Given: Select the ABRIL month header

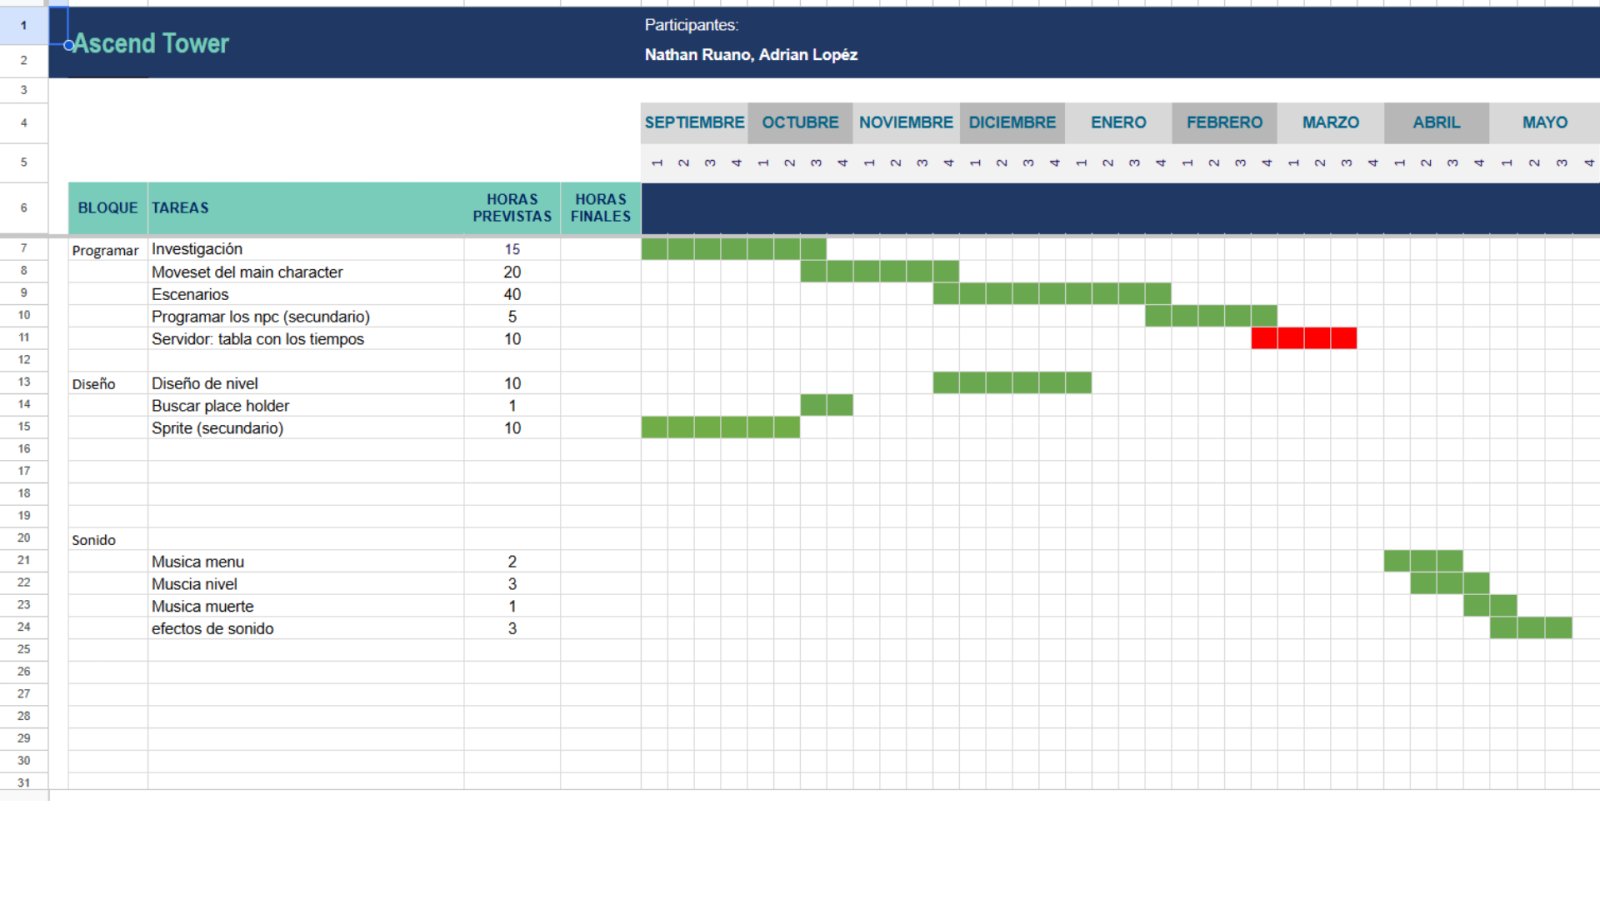Looking at the screenshot, I should pyautogui.click(x=1436, y=122).
